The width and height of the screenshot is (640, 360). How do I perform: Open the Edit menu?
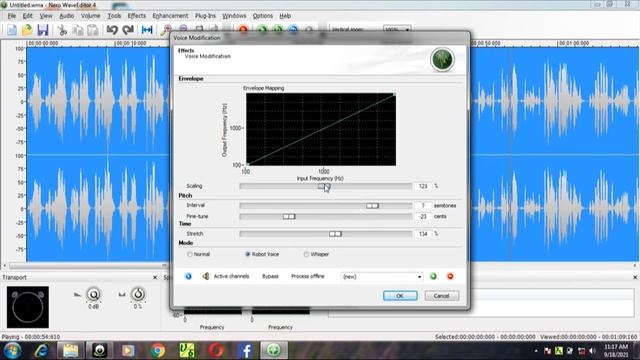(27, 16)
